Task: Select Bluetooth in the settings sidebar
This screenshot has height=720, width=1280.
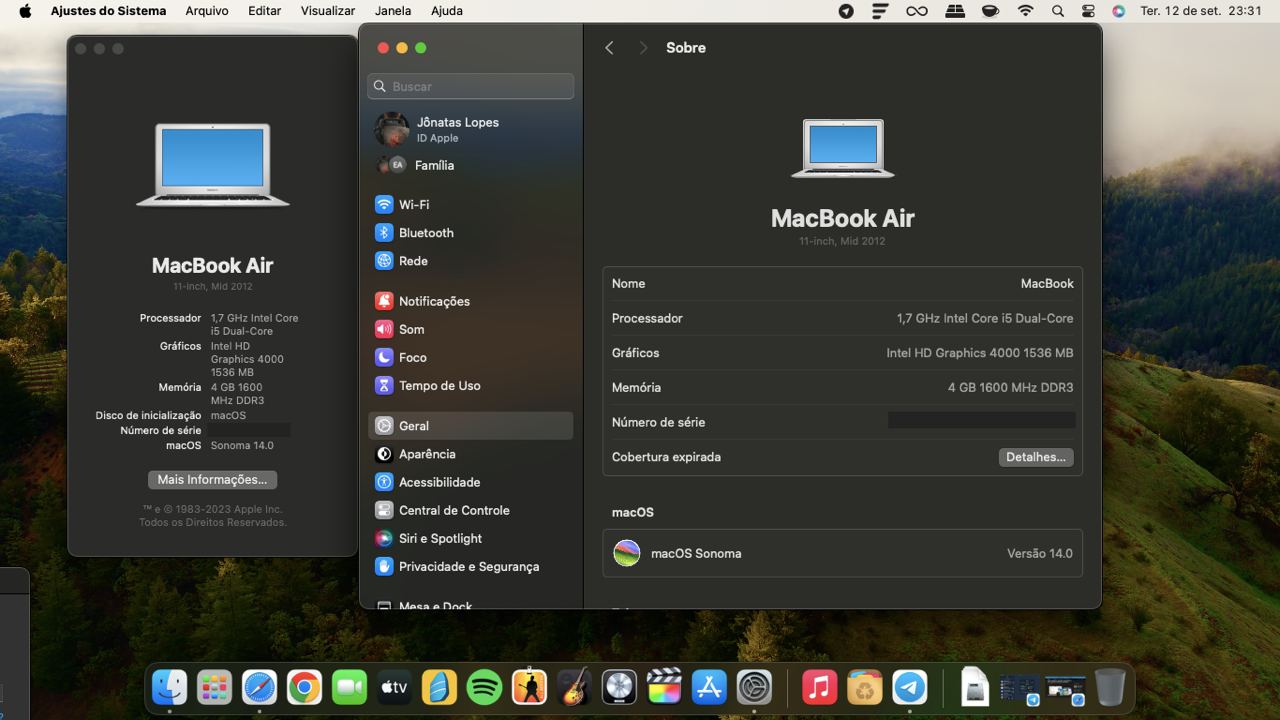Action: pos(425,233)
